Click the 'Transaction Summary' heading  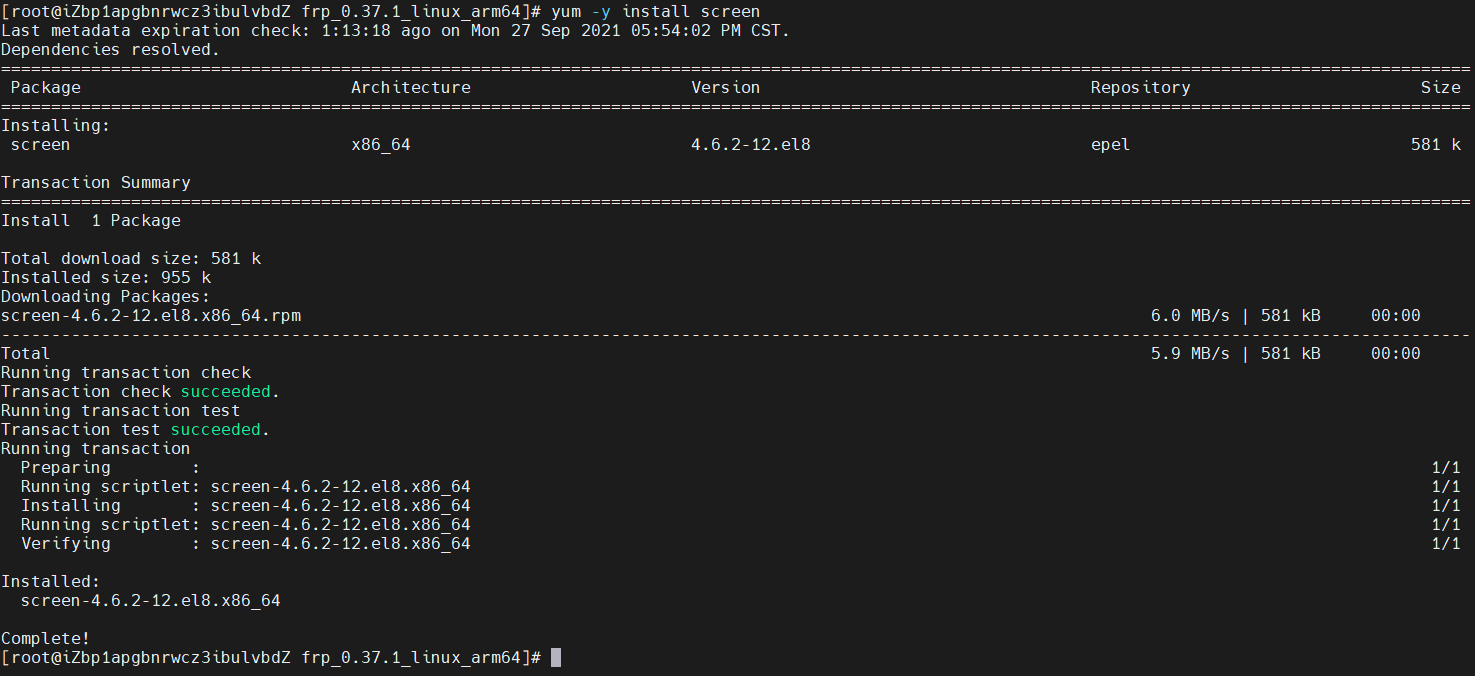(95, 182)
